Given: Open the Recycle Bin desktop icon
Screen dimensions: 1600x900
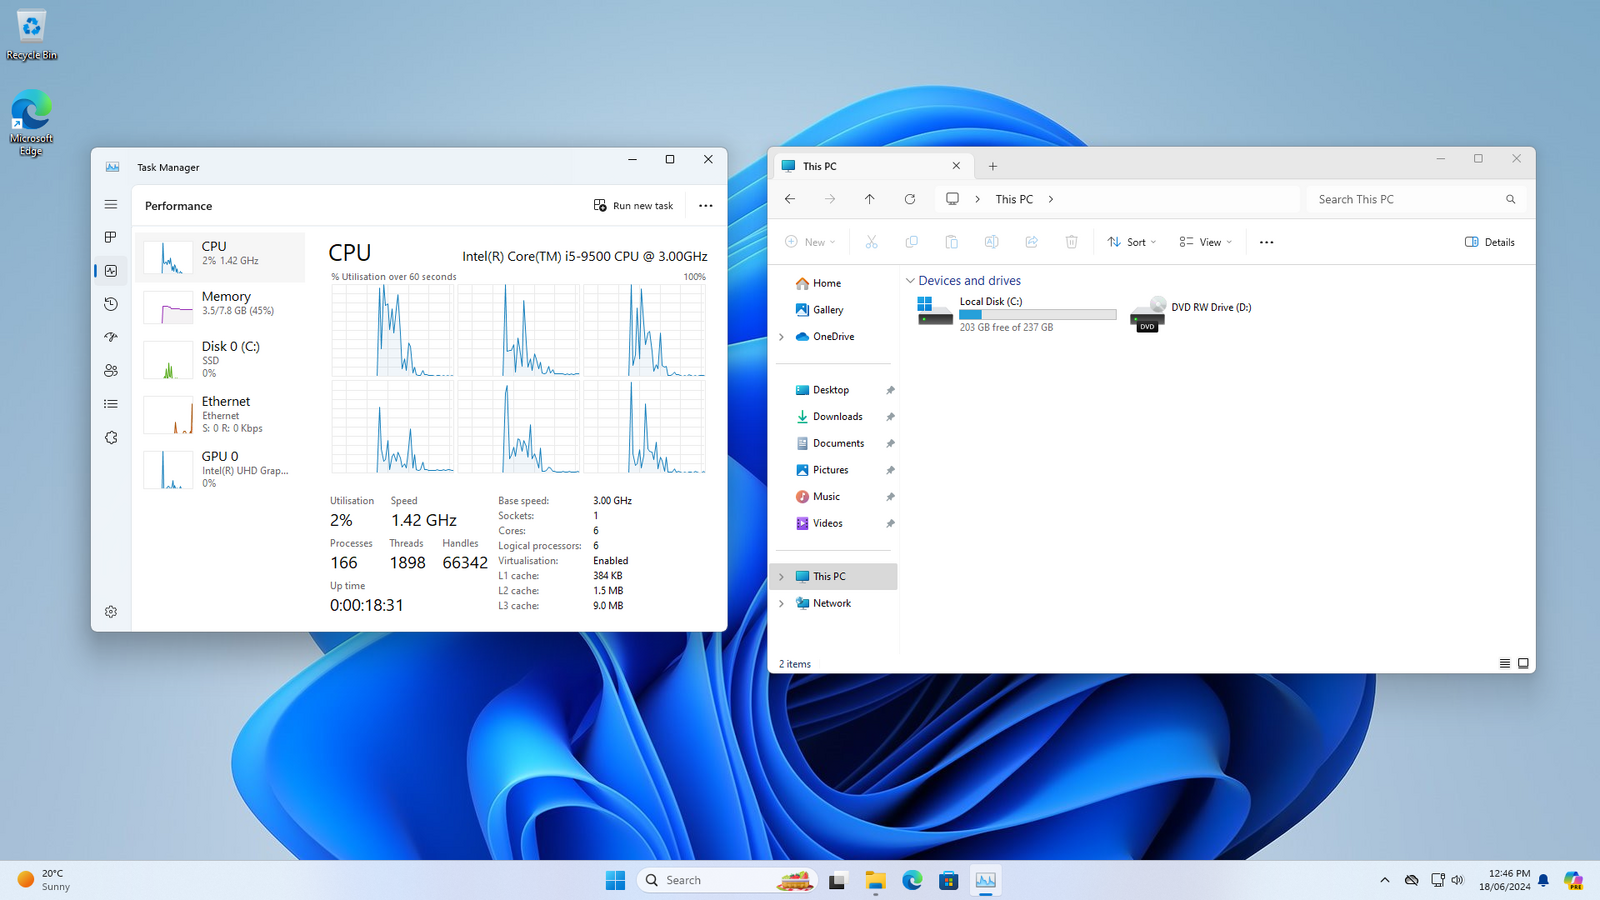Looking at the screenshot, I should 31,35.
